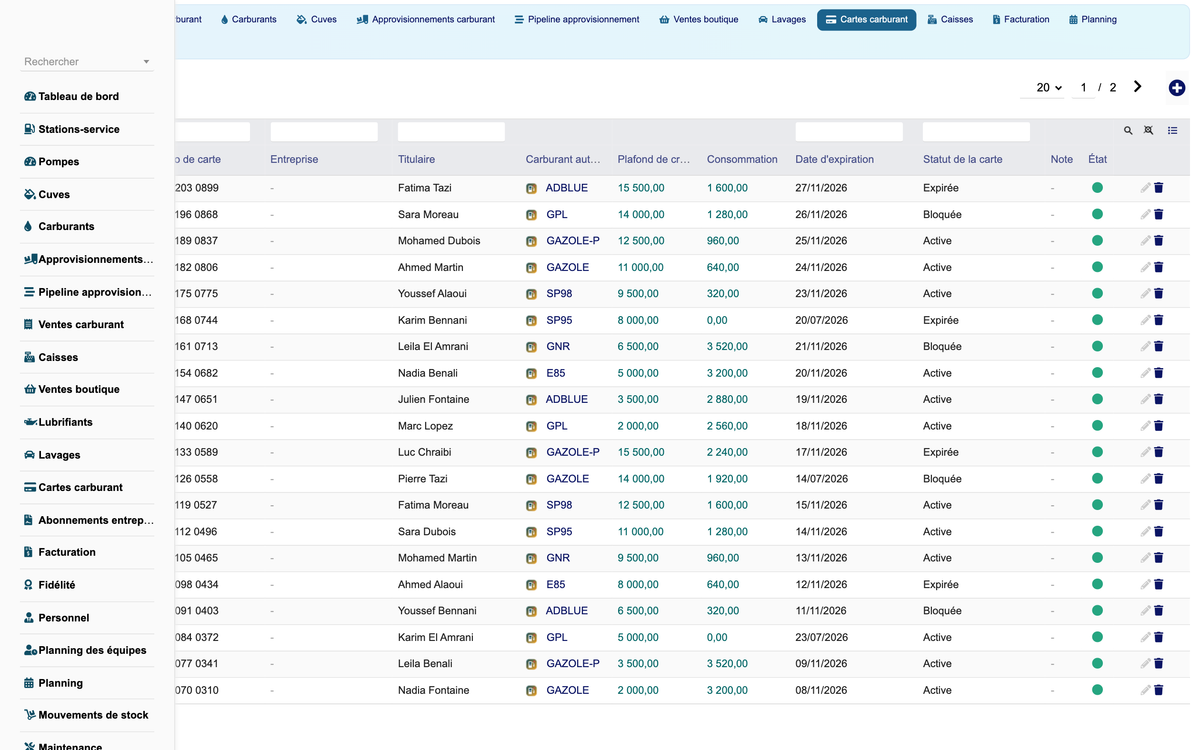The image size is (1200, 750).
Task: Delete Karim Bennani card with trash icon
Action: tap(1159, 320)
